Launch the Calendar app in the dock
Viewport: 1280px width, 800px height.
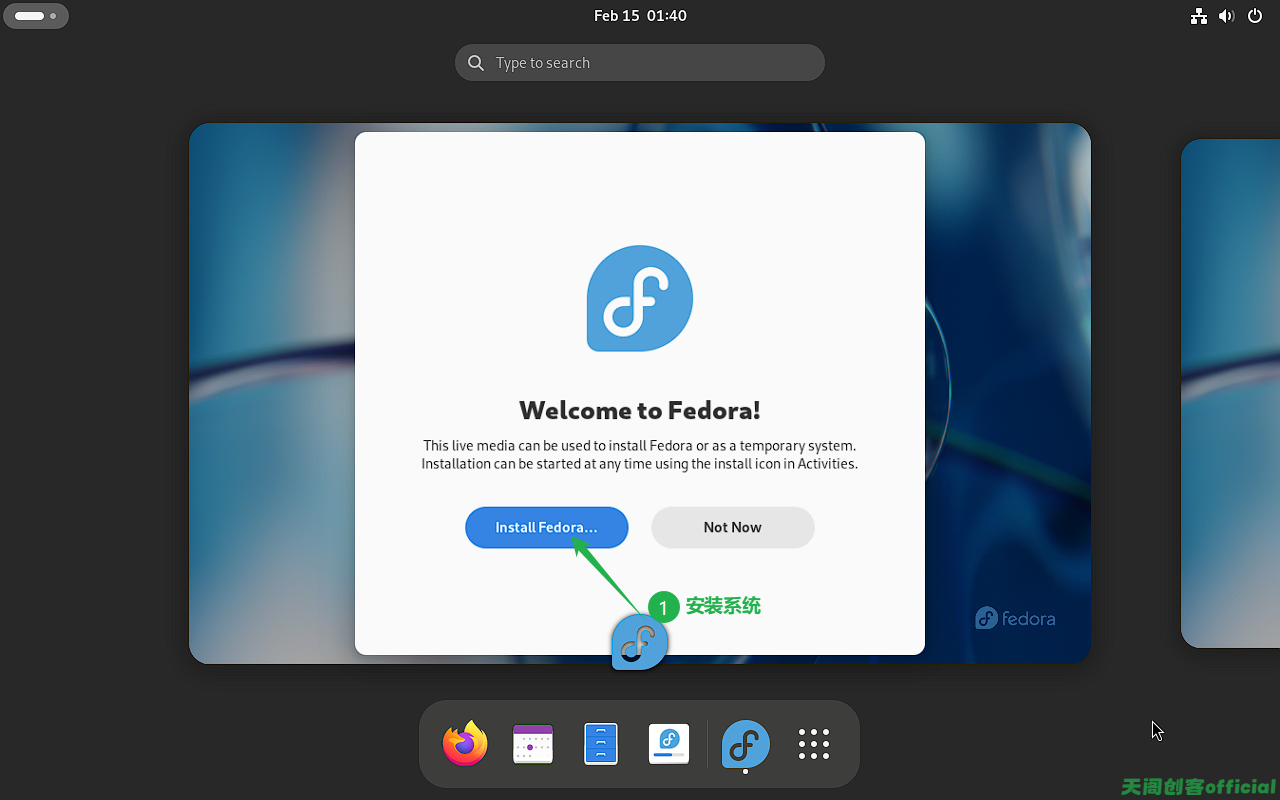[x=533, y=744]
